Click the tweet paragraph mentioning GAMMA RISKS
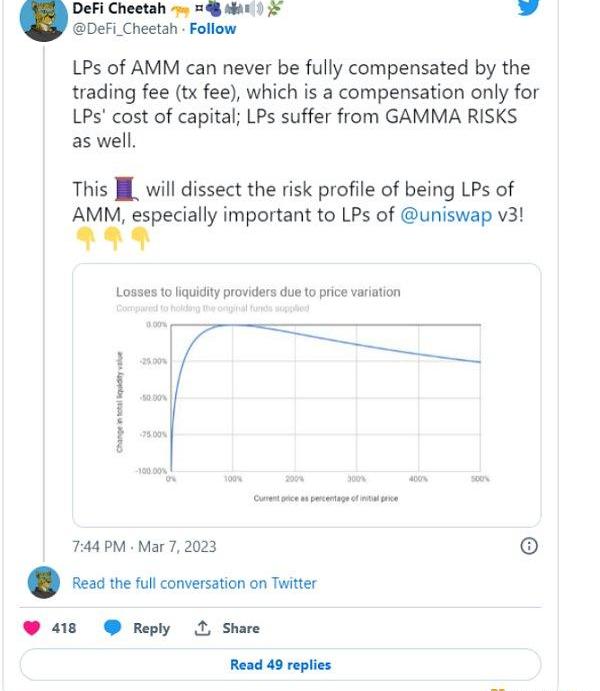 tap(305, 105)
